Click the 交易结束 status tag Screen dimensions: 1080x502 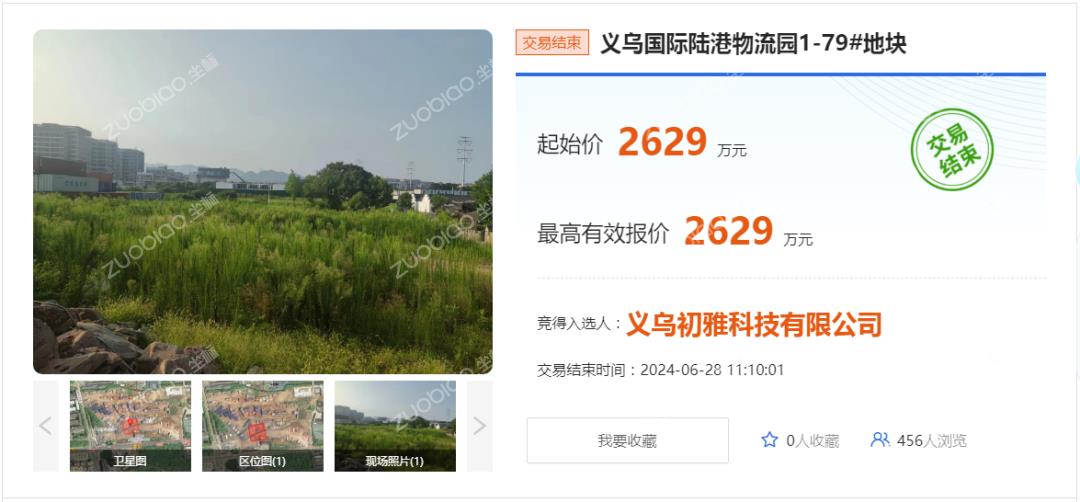click(552, 43)
